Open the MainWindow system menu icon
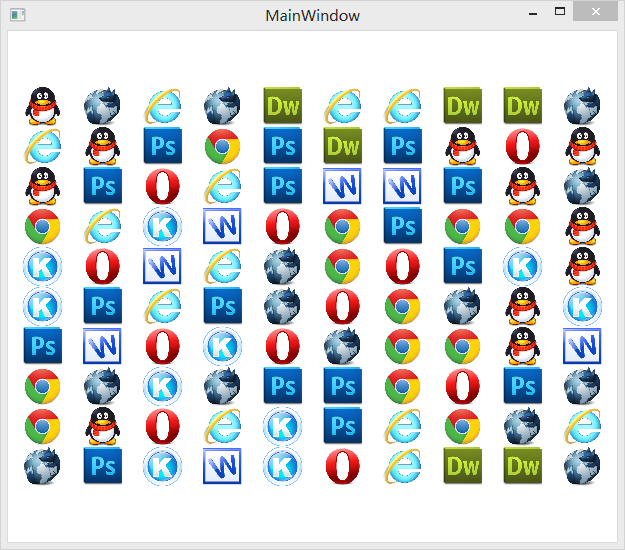Image resolution: width=625 pixels, height=550 pixels. pos(18,15)
